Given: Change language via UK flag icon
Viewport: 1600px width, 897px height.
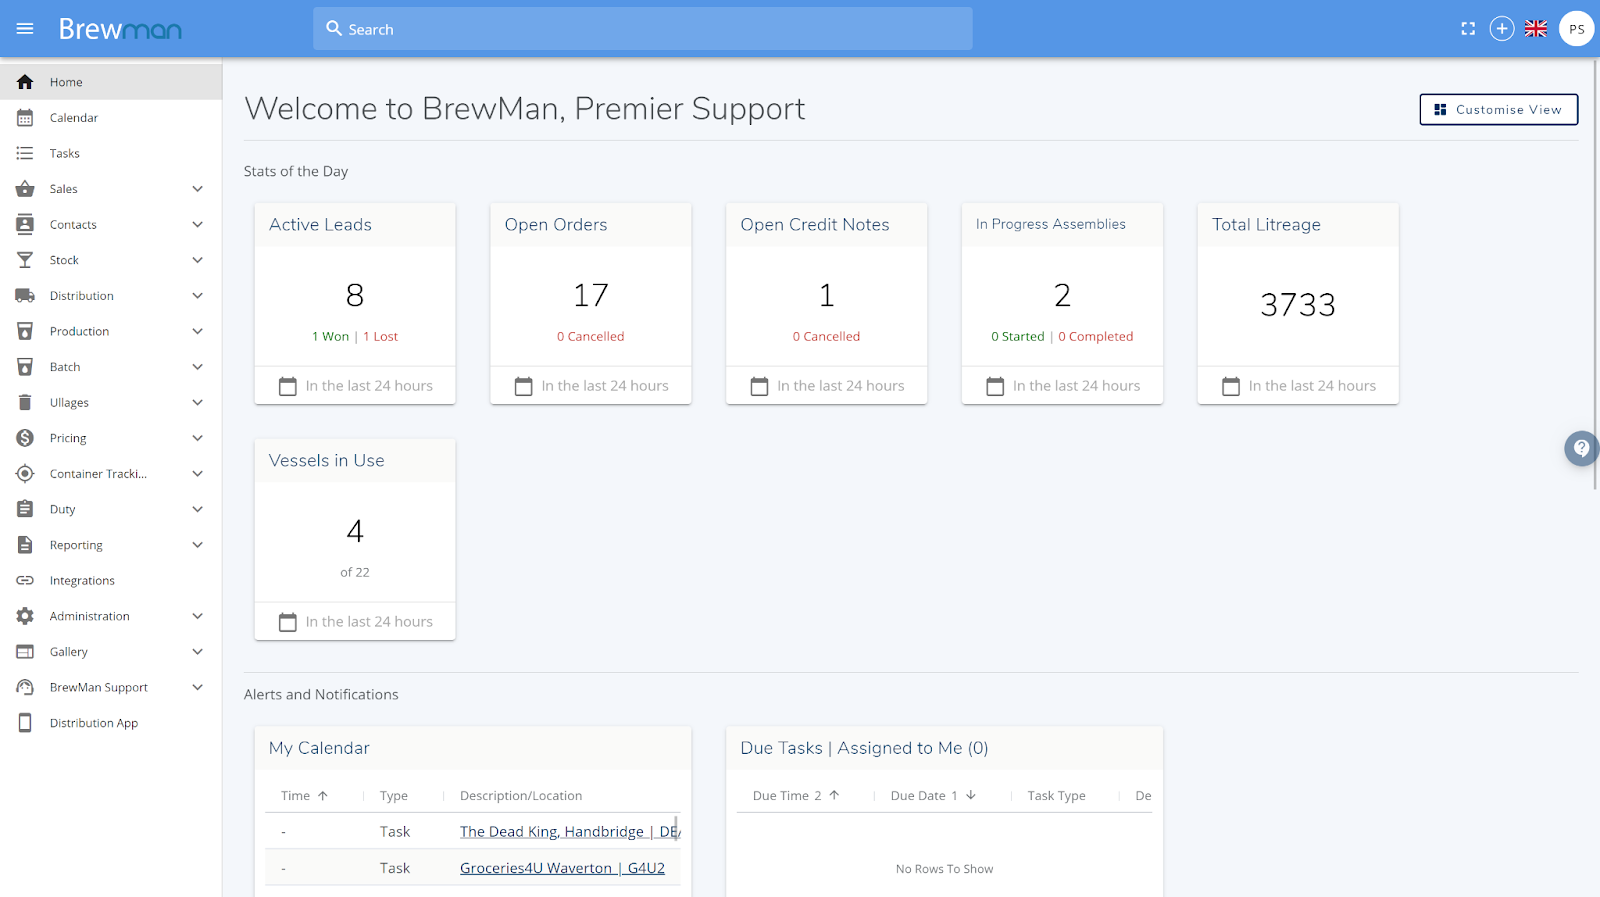Looking at the screenshot, I should pyautogui.click(x=1536, y=29).
